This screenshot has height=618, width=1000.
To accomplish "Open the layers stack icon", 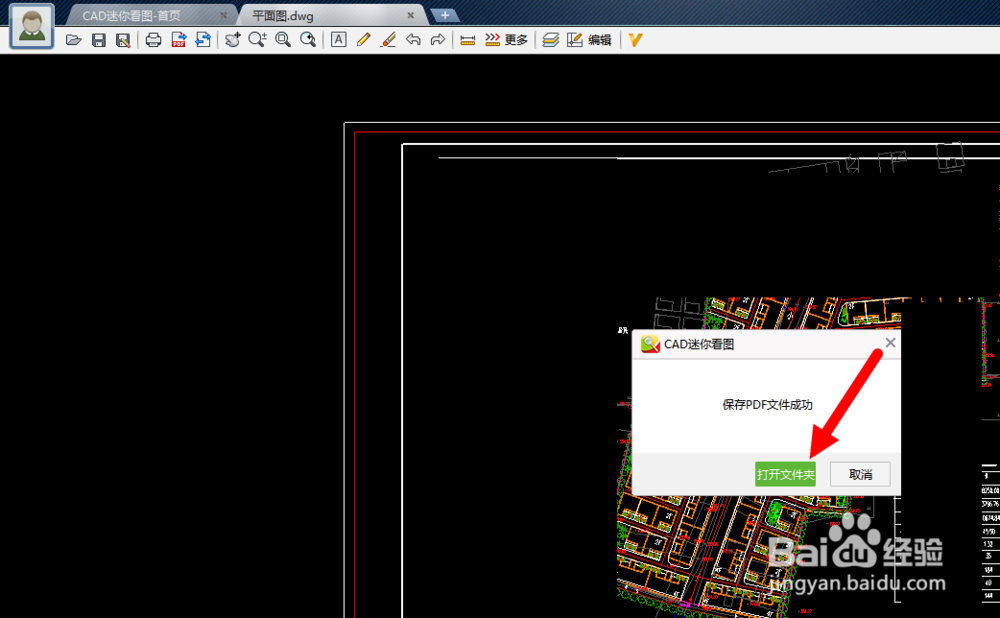I will point(550,40).
